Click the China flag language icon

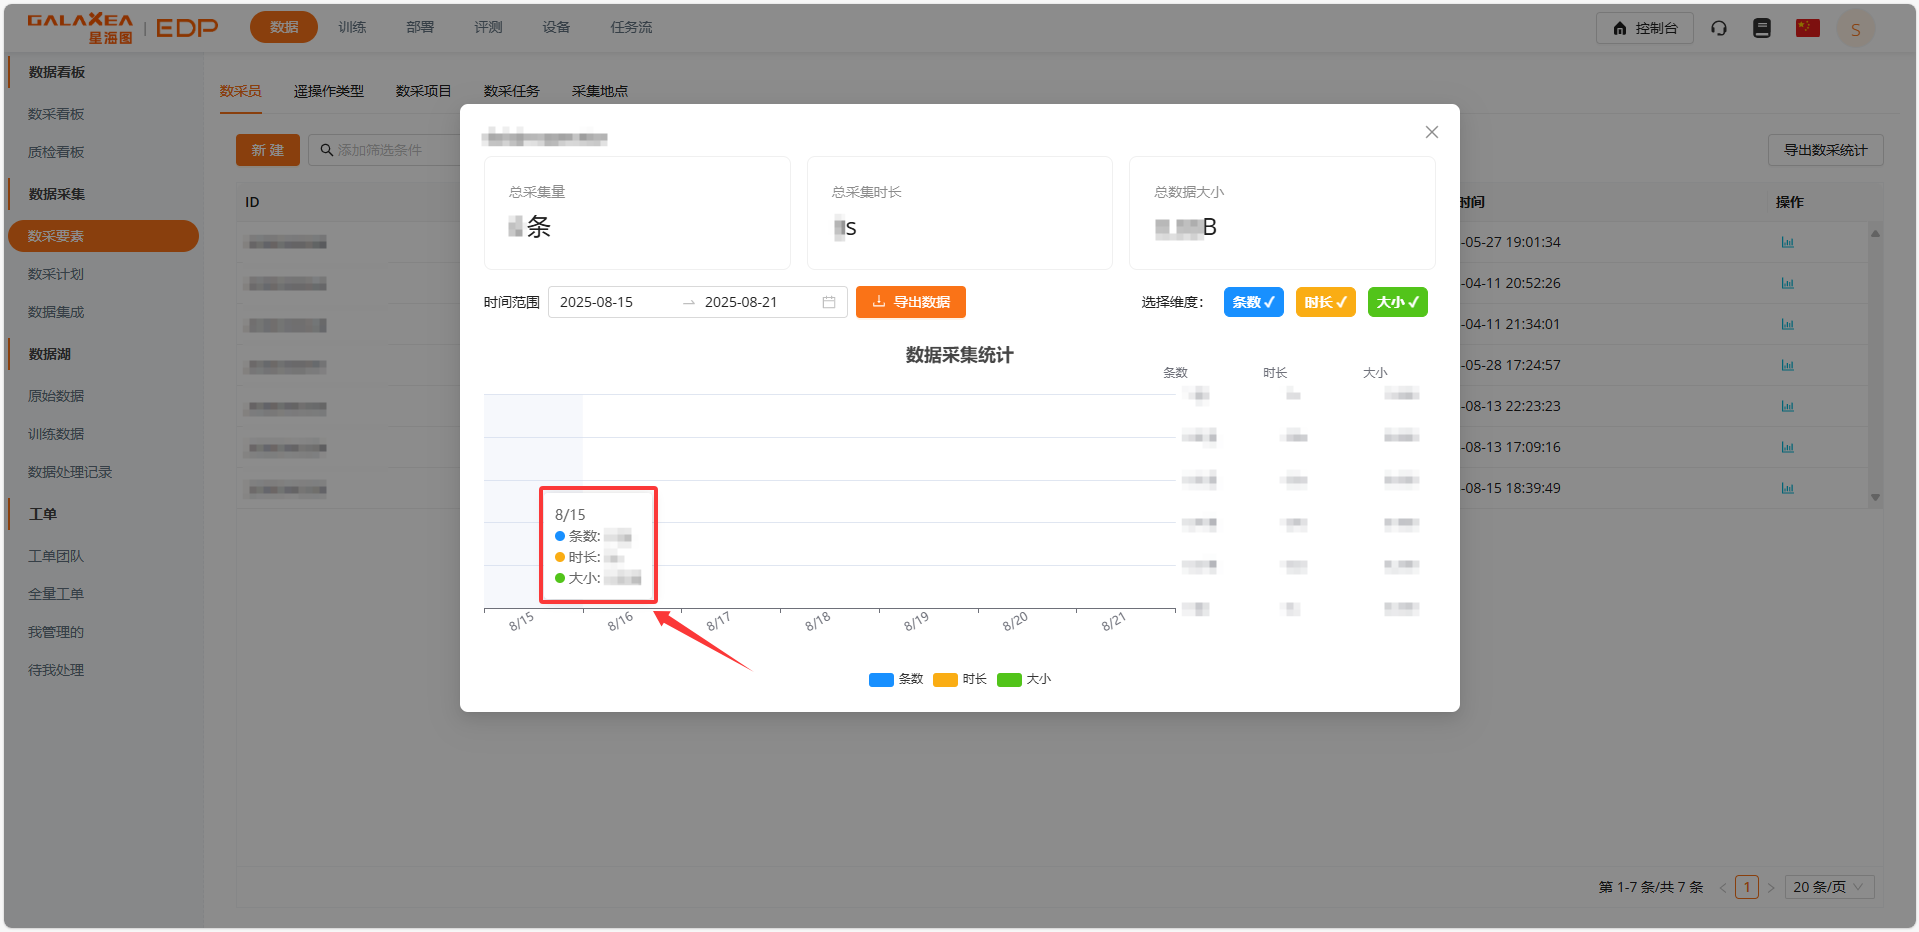coord(1806,27)
